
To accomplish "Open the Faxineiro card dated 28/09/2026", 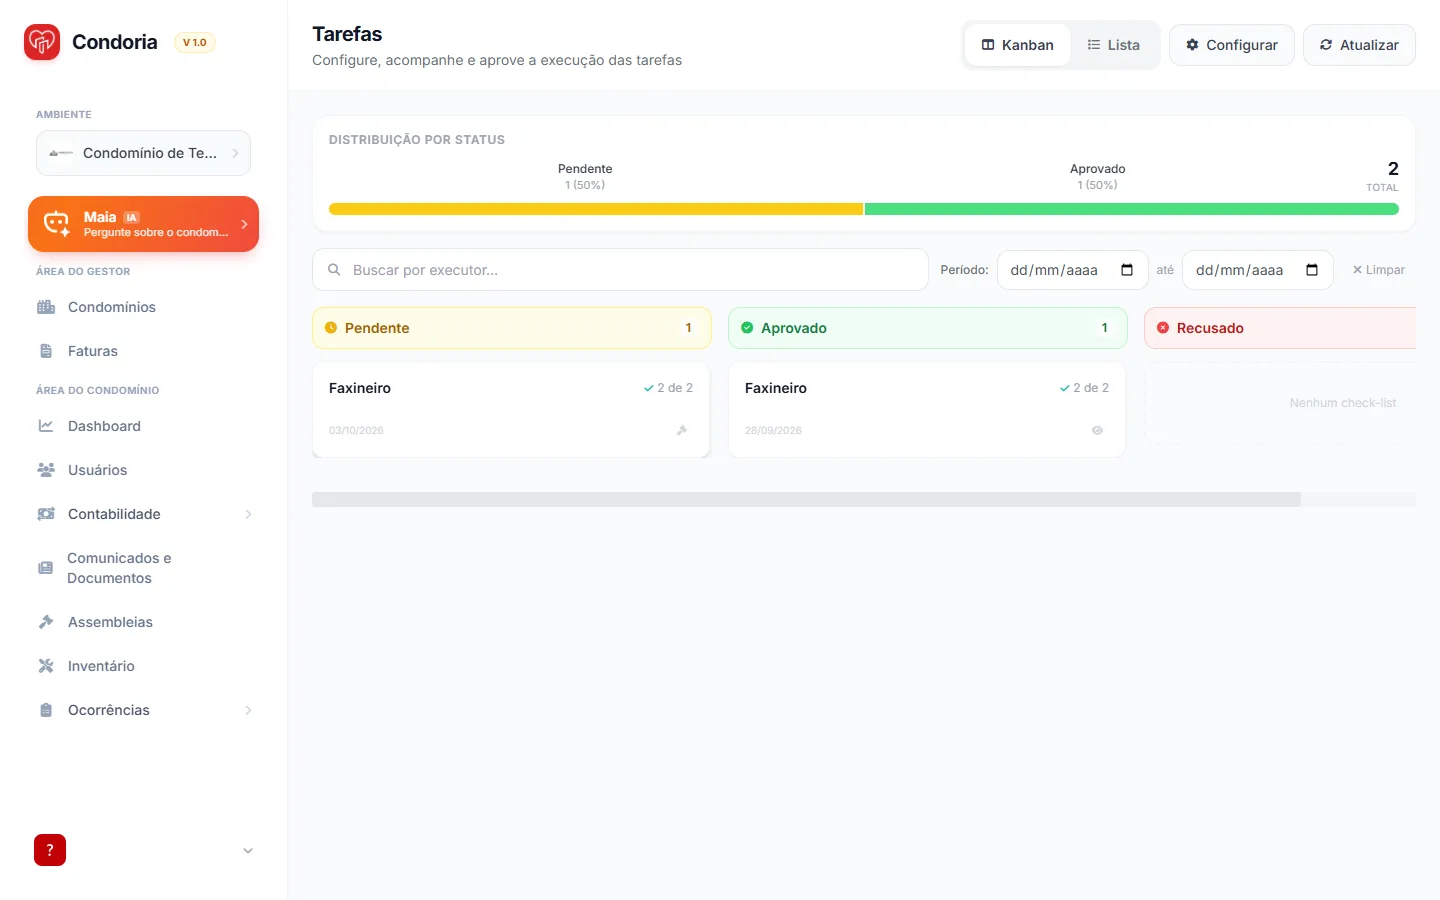I will (927, 409).
